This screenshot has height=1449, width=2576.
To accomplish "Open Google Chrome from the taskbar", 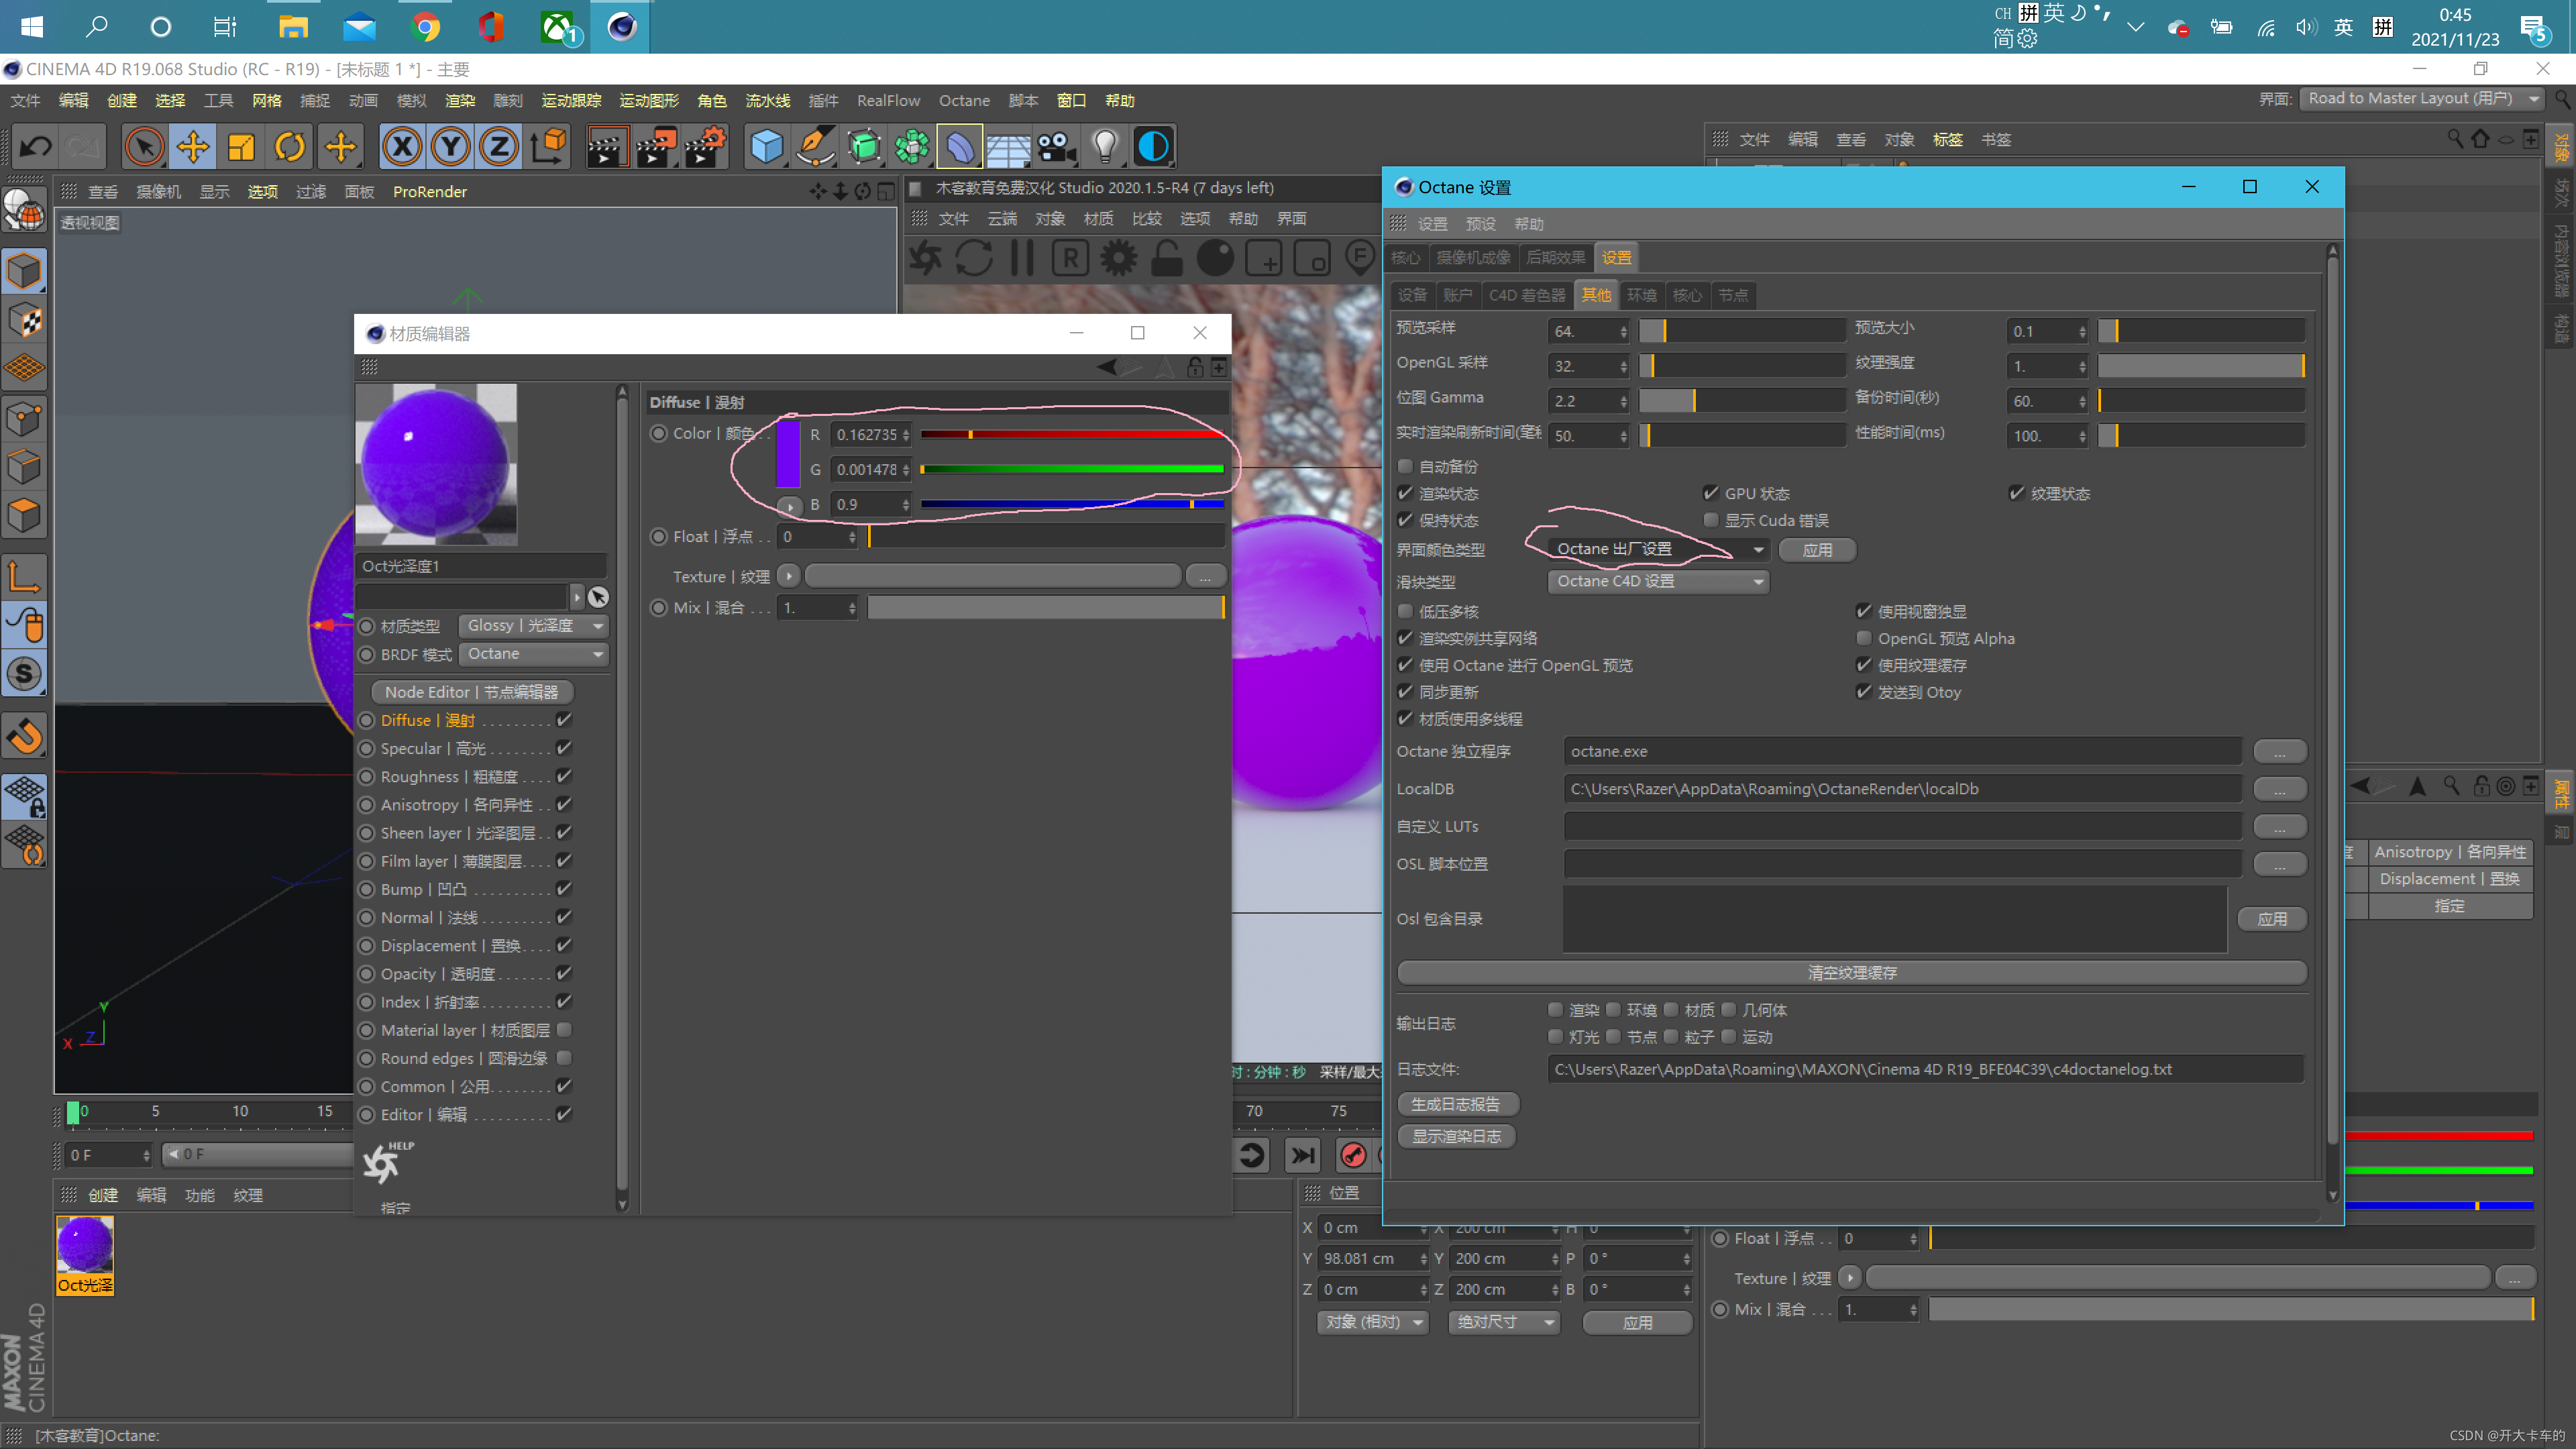I will tap(426, 26).
